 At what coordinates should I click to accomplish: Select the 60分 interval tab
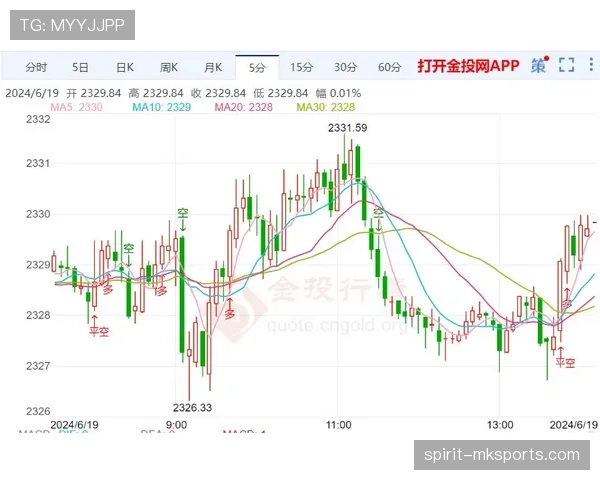pos(389,67)
